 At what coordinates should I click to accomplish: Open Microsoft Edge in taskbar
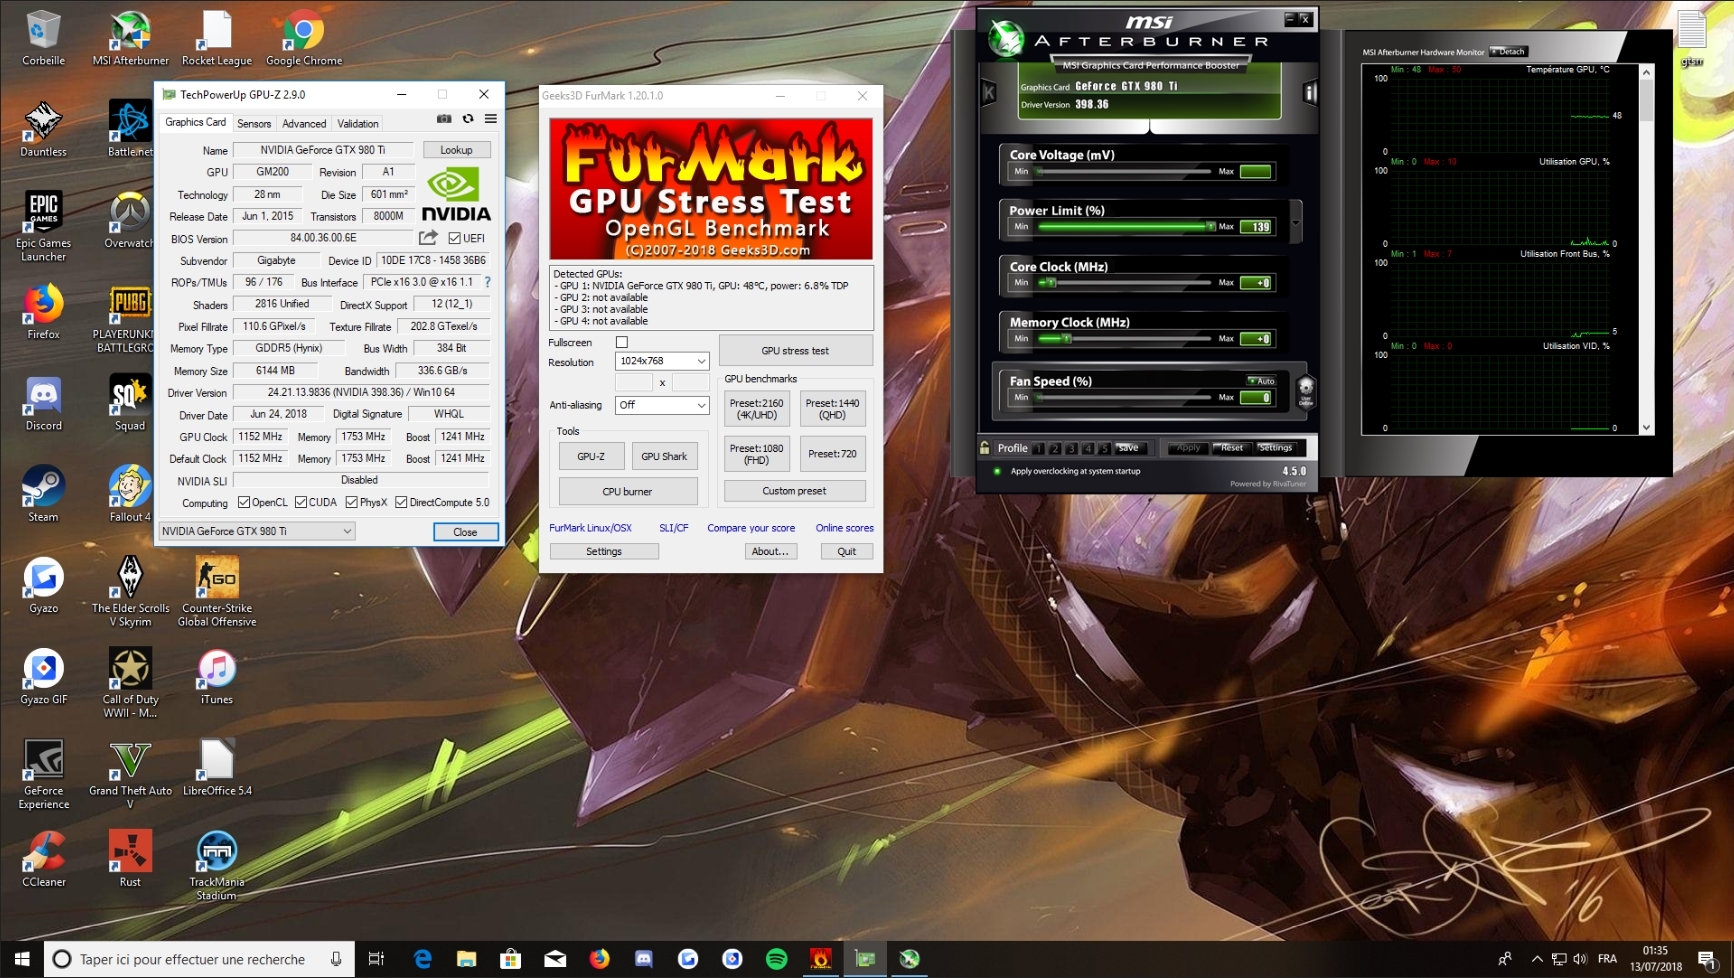tap(423, 959)
